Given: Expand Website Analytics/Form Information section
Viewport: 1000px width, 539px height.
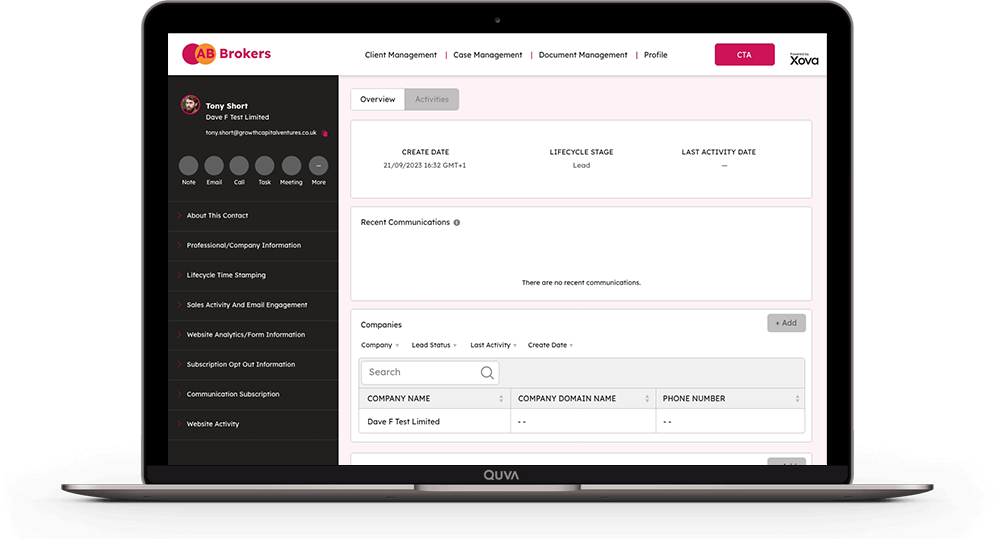Looking at the screenshot, I should tap(253, 335).
